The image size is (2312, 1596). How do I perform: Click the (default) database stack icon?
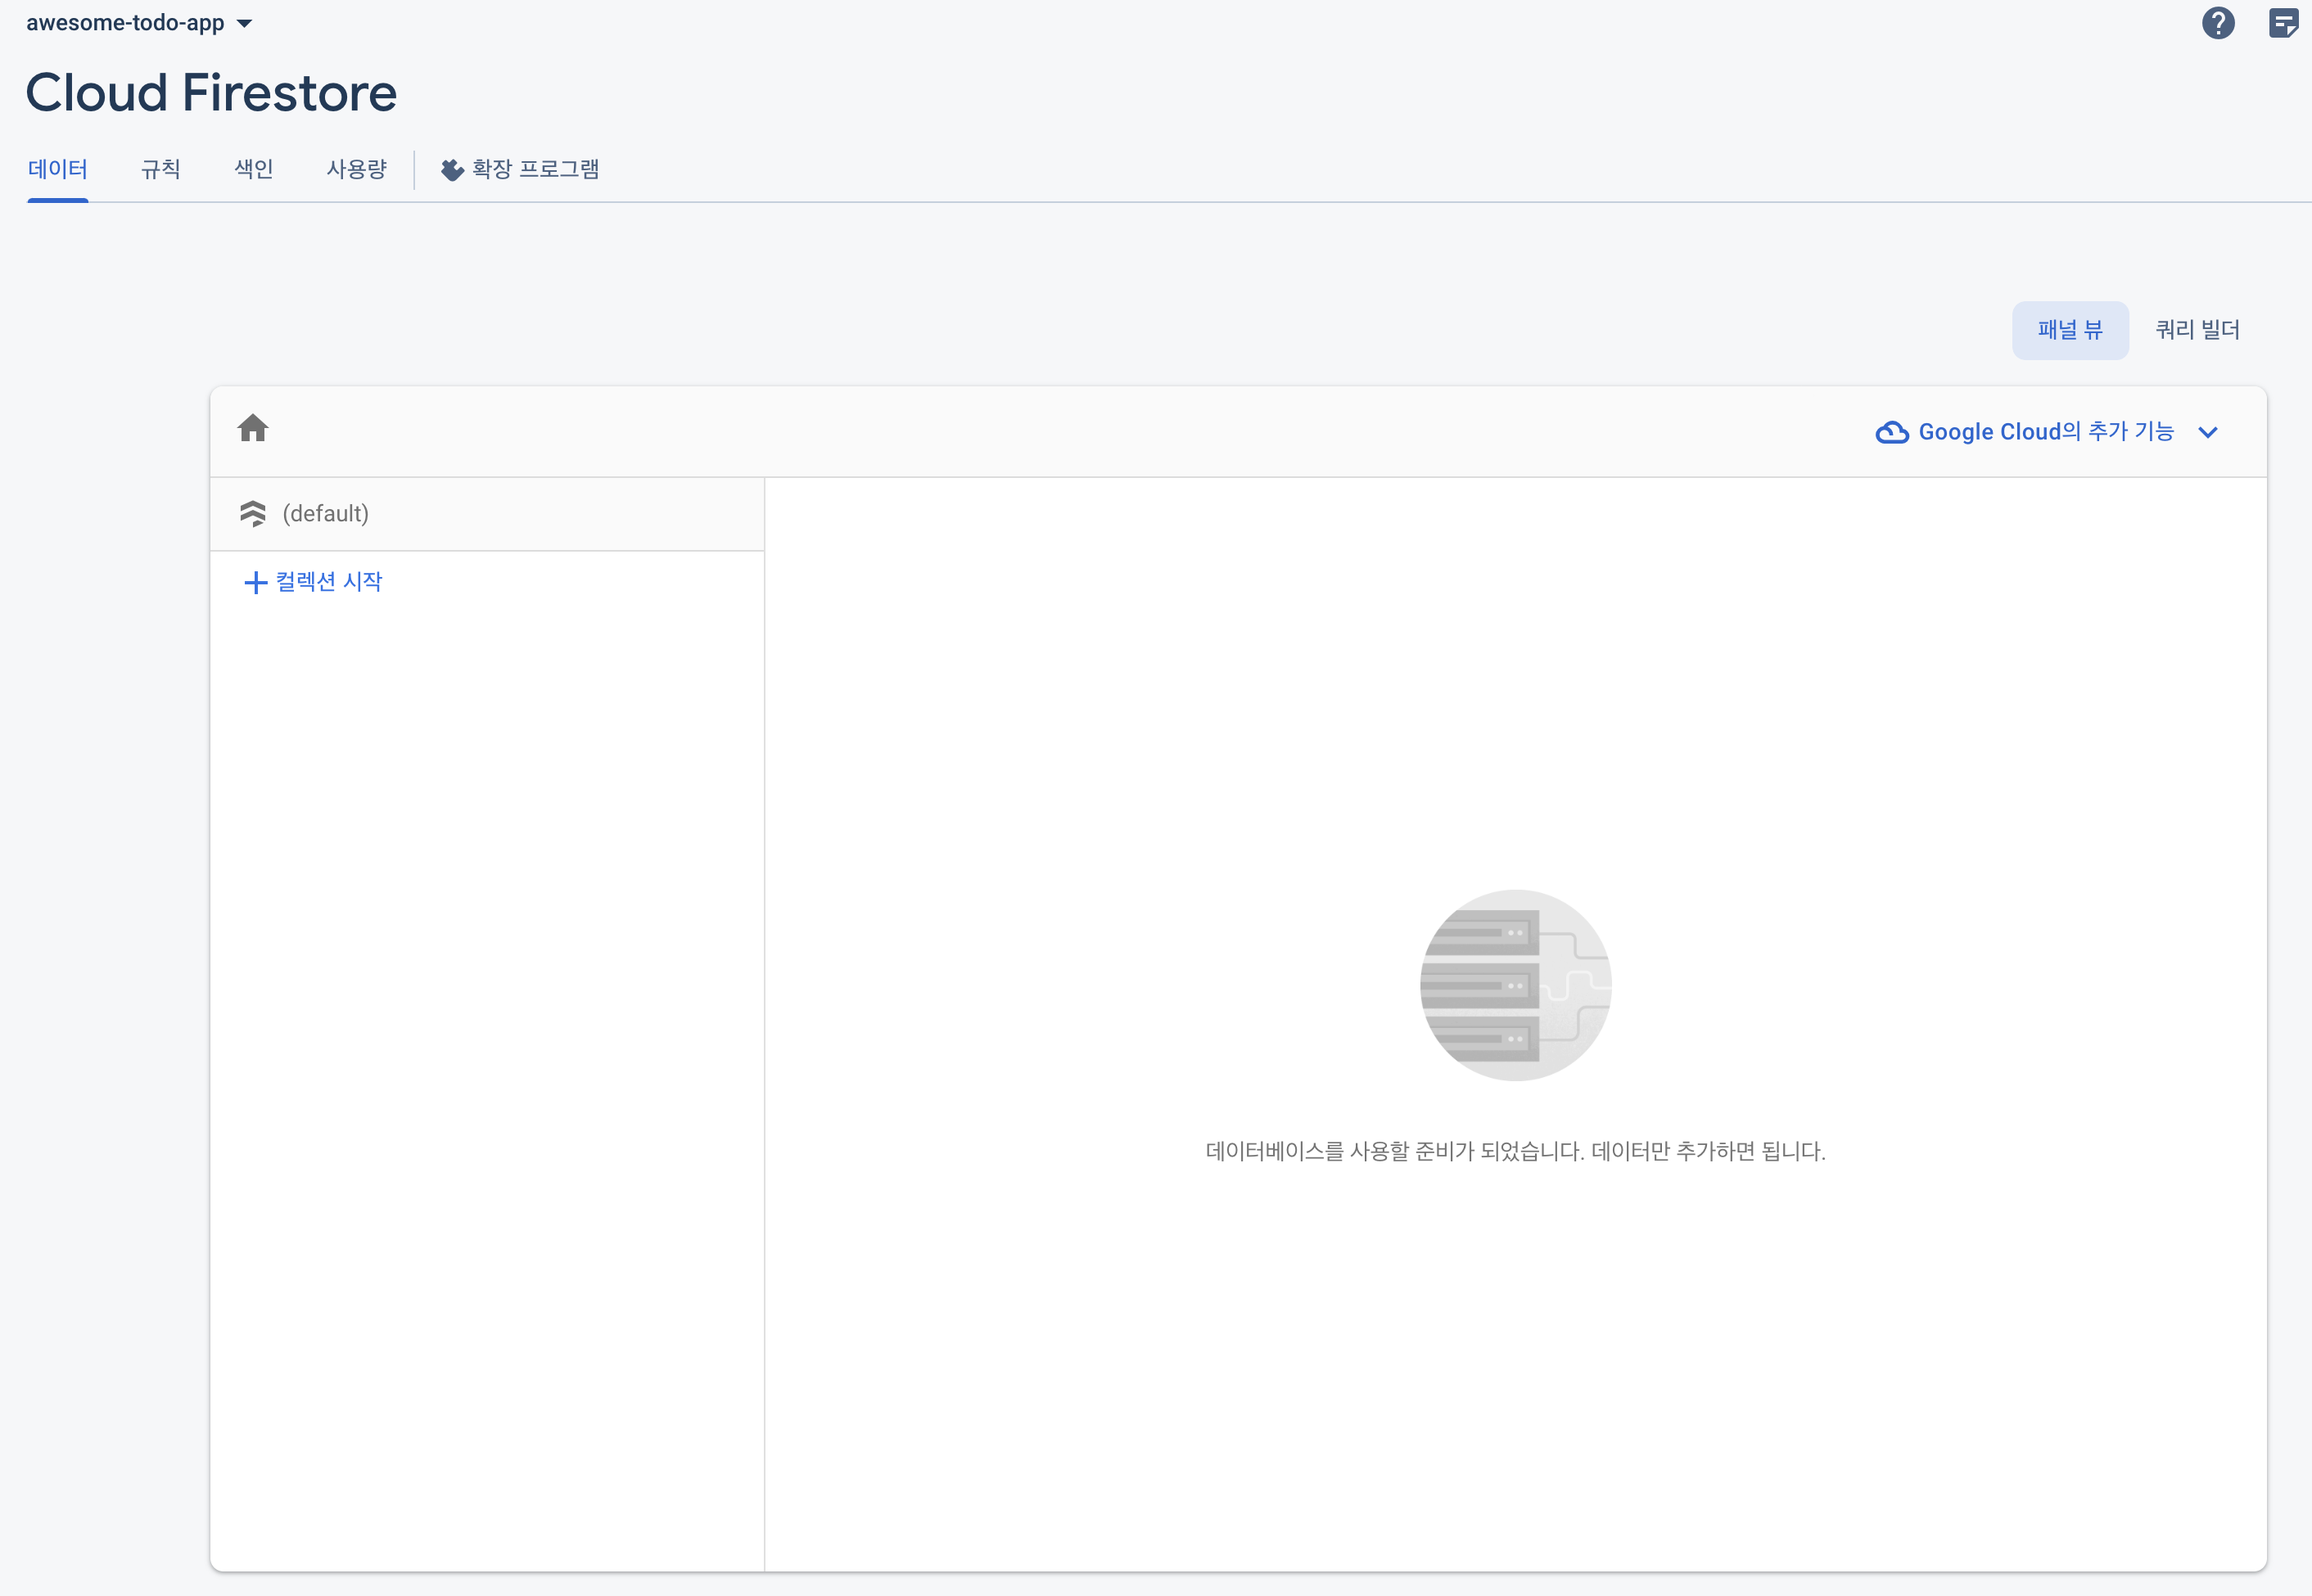[x=253, y=514]
